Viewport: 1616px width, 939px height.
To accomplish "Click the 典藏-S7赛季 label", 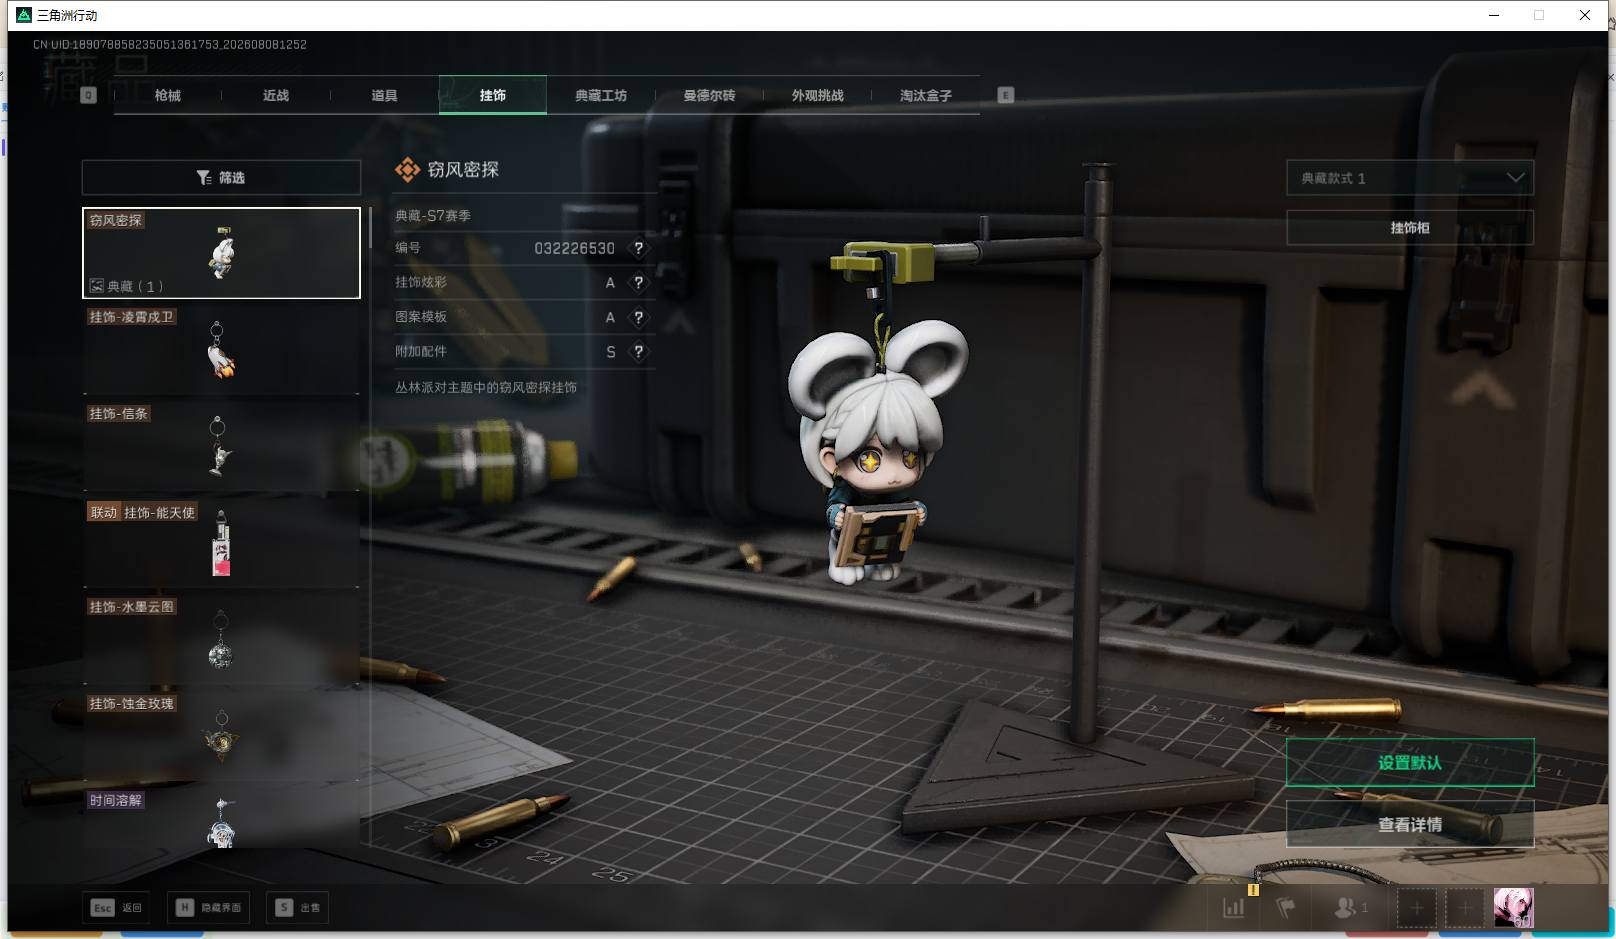I will click(433, 215).
